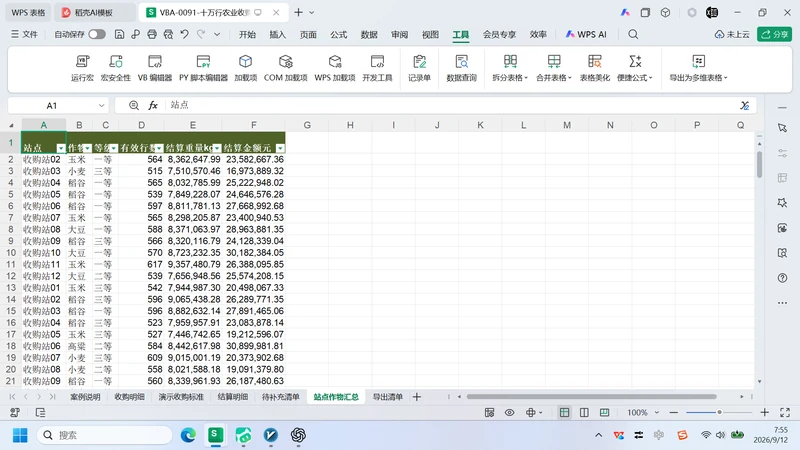Toggle the 自动保存 switch
800x450 pixels.
point(97,34)
